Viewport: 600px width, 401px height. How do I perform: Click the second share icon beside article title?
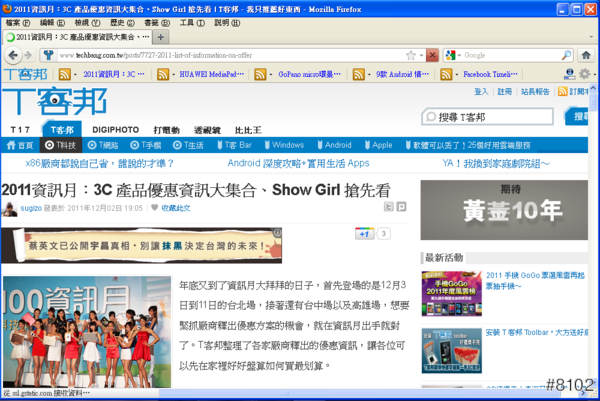[x=401, y=207]
